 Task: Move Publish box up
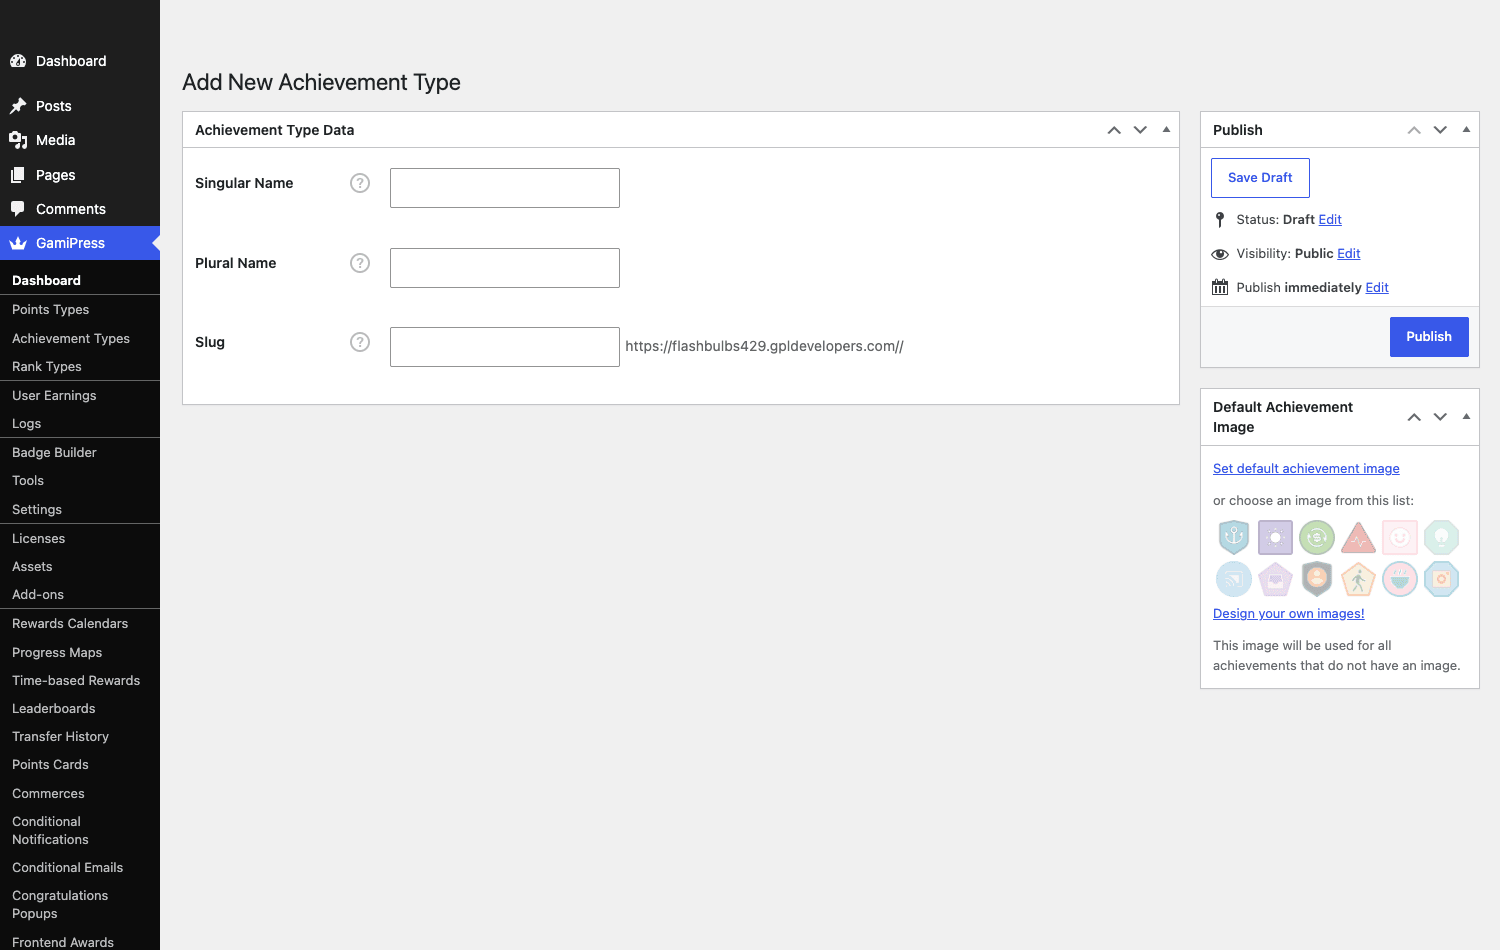[x=1414, y=130]
